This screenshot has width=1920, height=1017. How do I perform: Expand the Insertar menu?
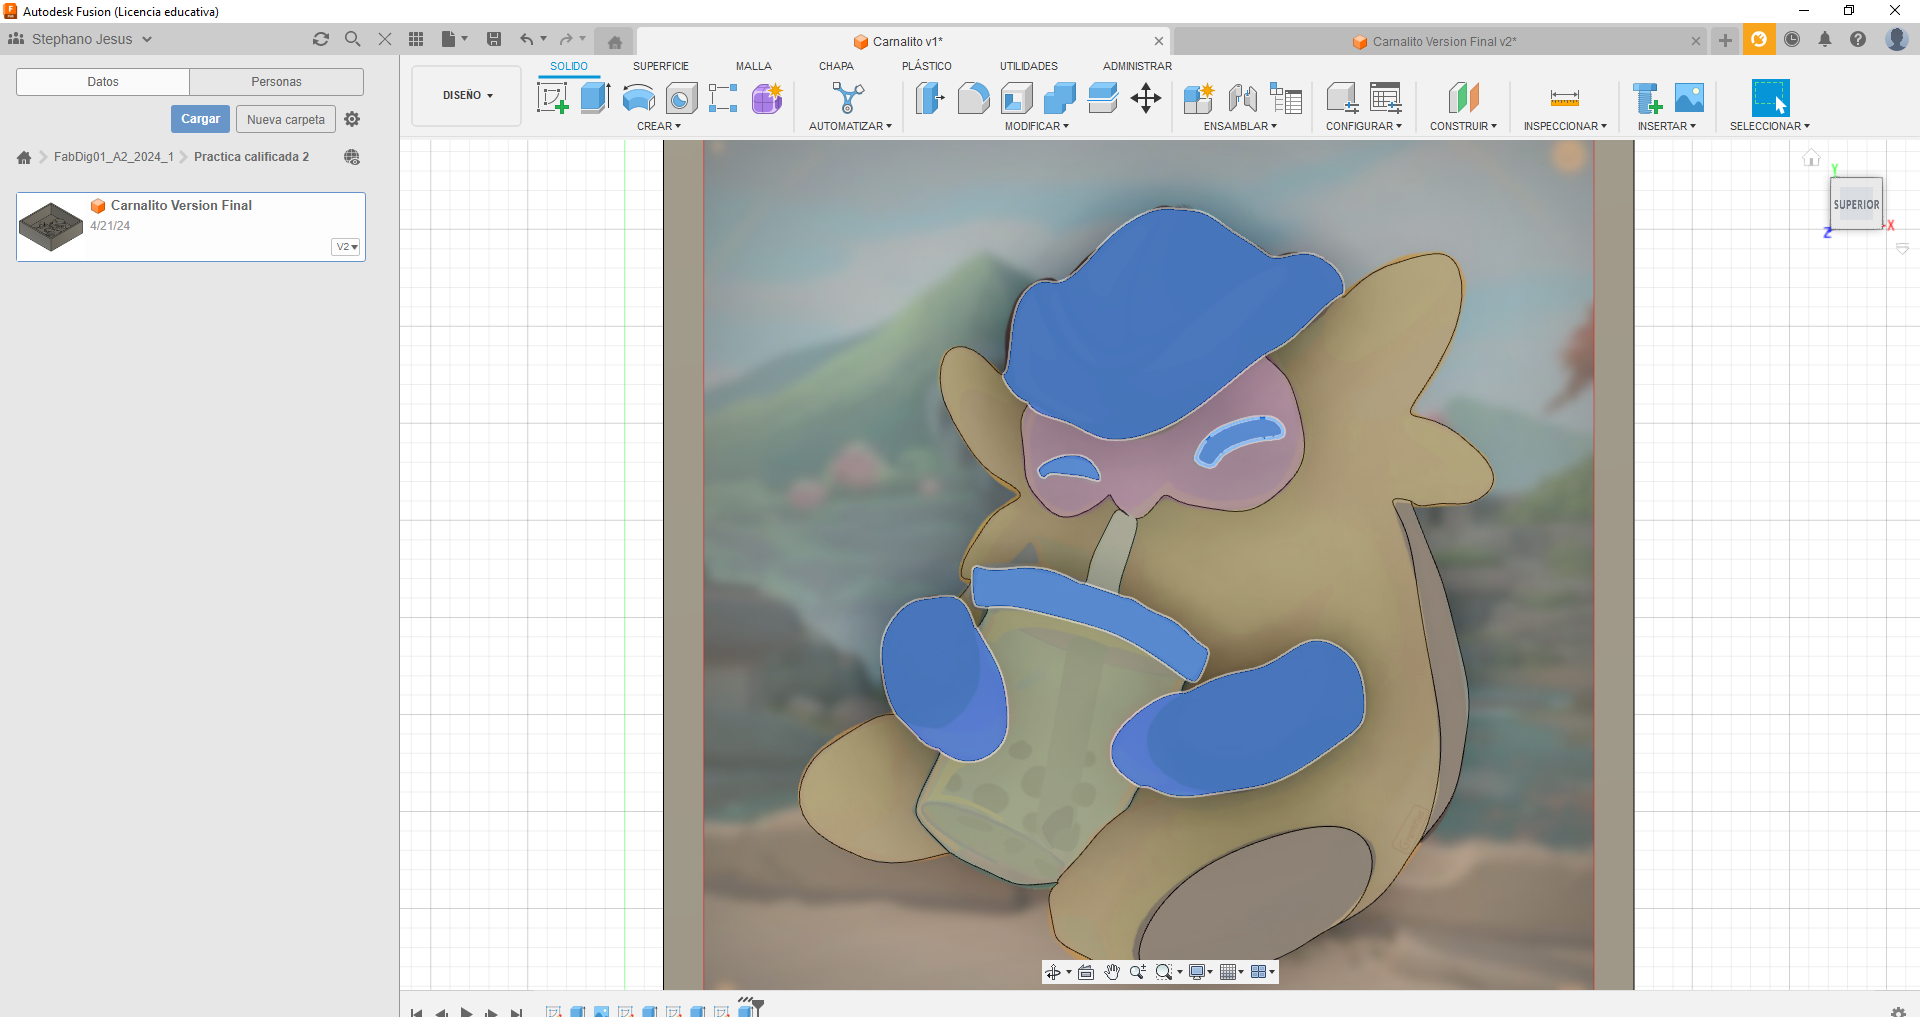pyautogui.click(x=1667, y=126)
